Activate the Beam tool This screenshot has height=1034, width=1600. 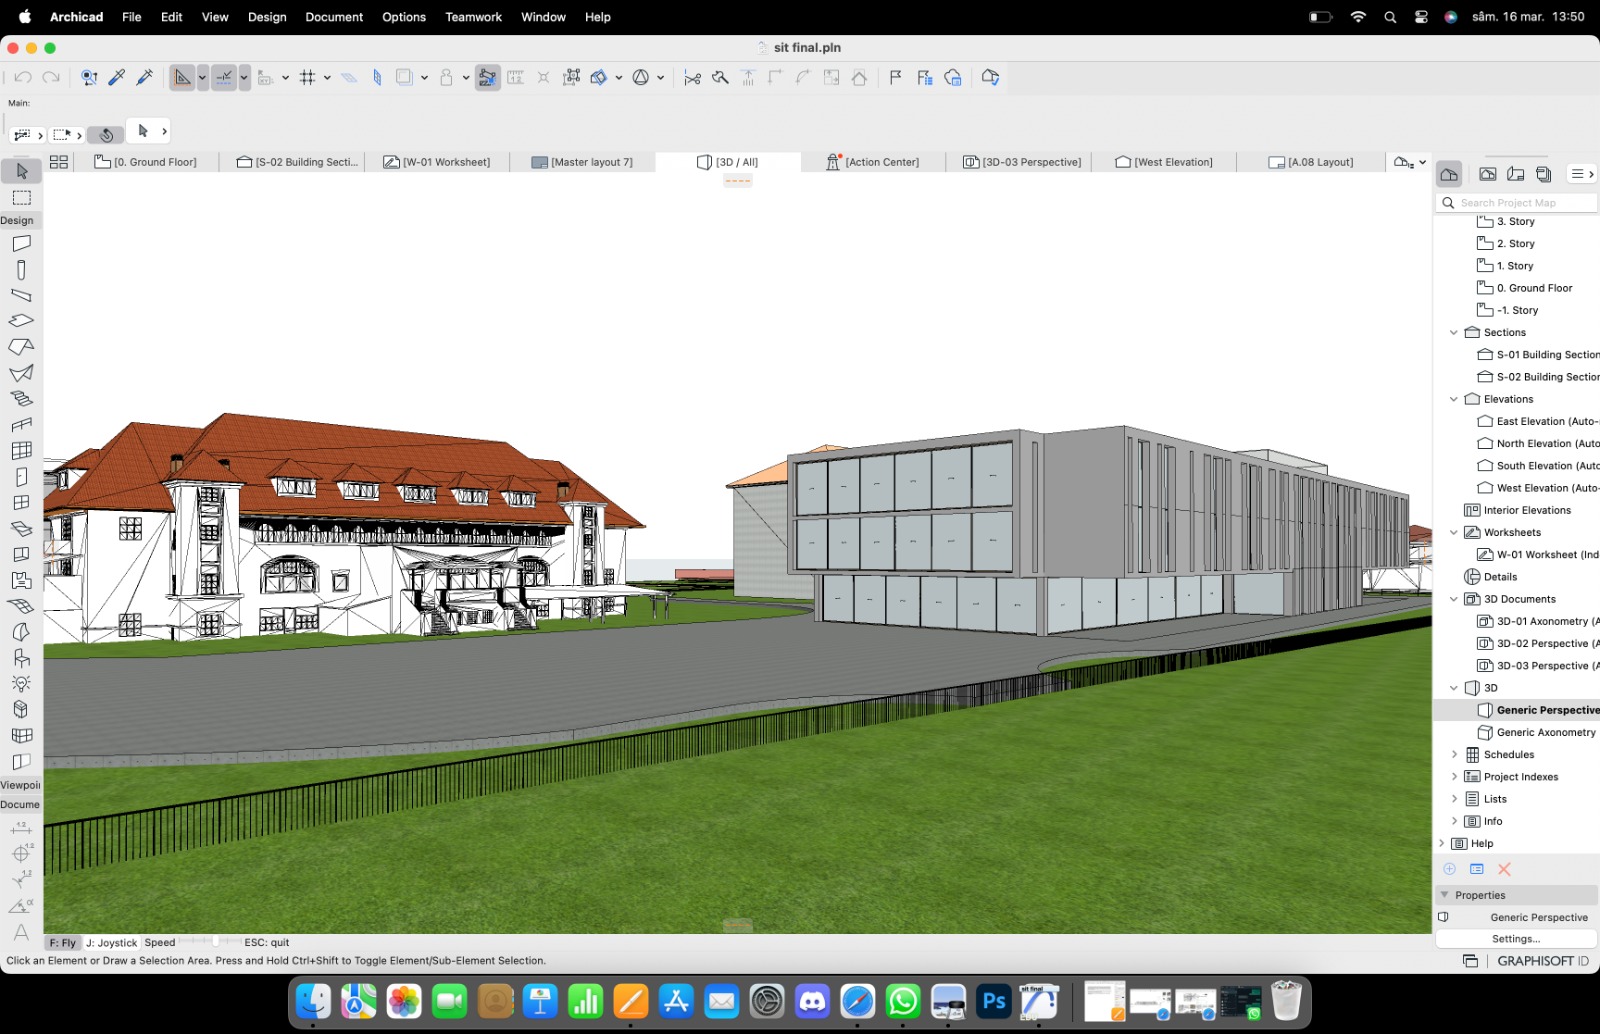pos(21,295)
